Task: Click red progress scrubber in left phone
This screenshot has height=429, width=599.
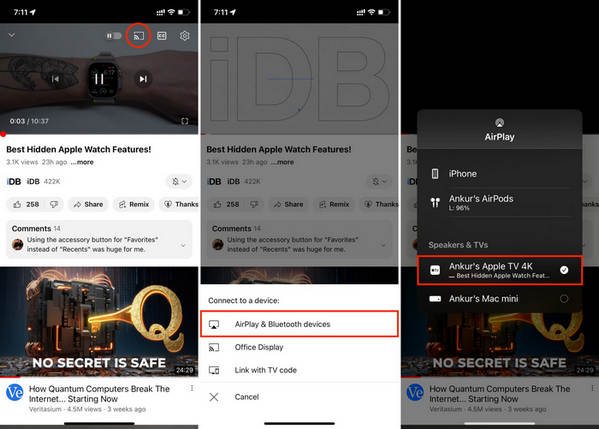Action: tap(3, 134)
